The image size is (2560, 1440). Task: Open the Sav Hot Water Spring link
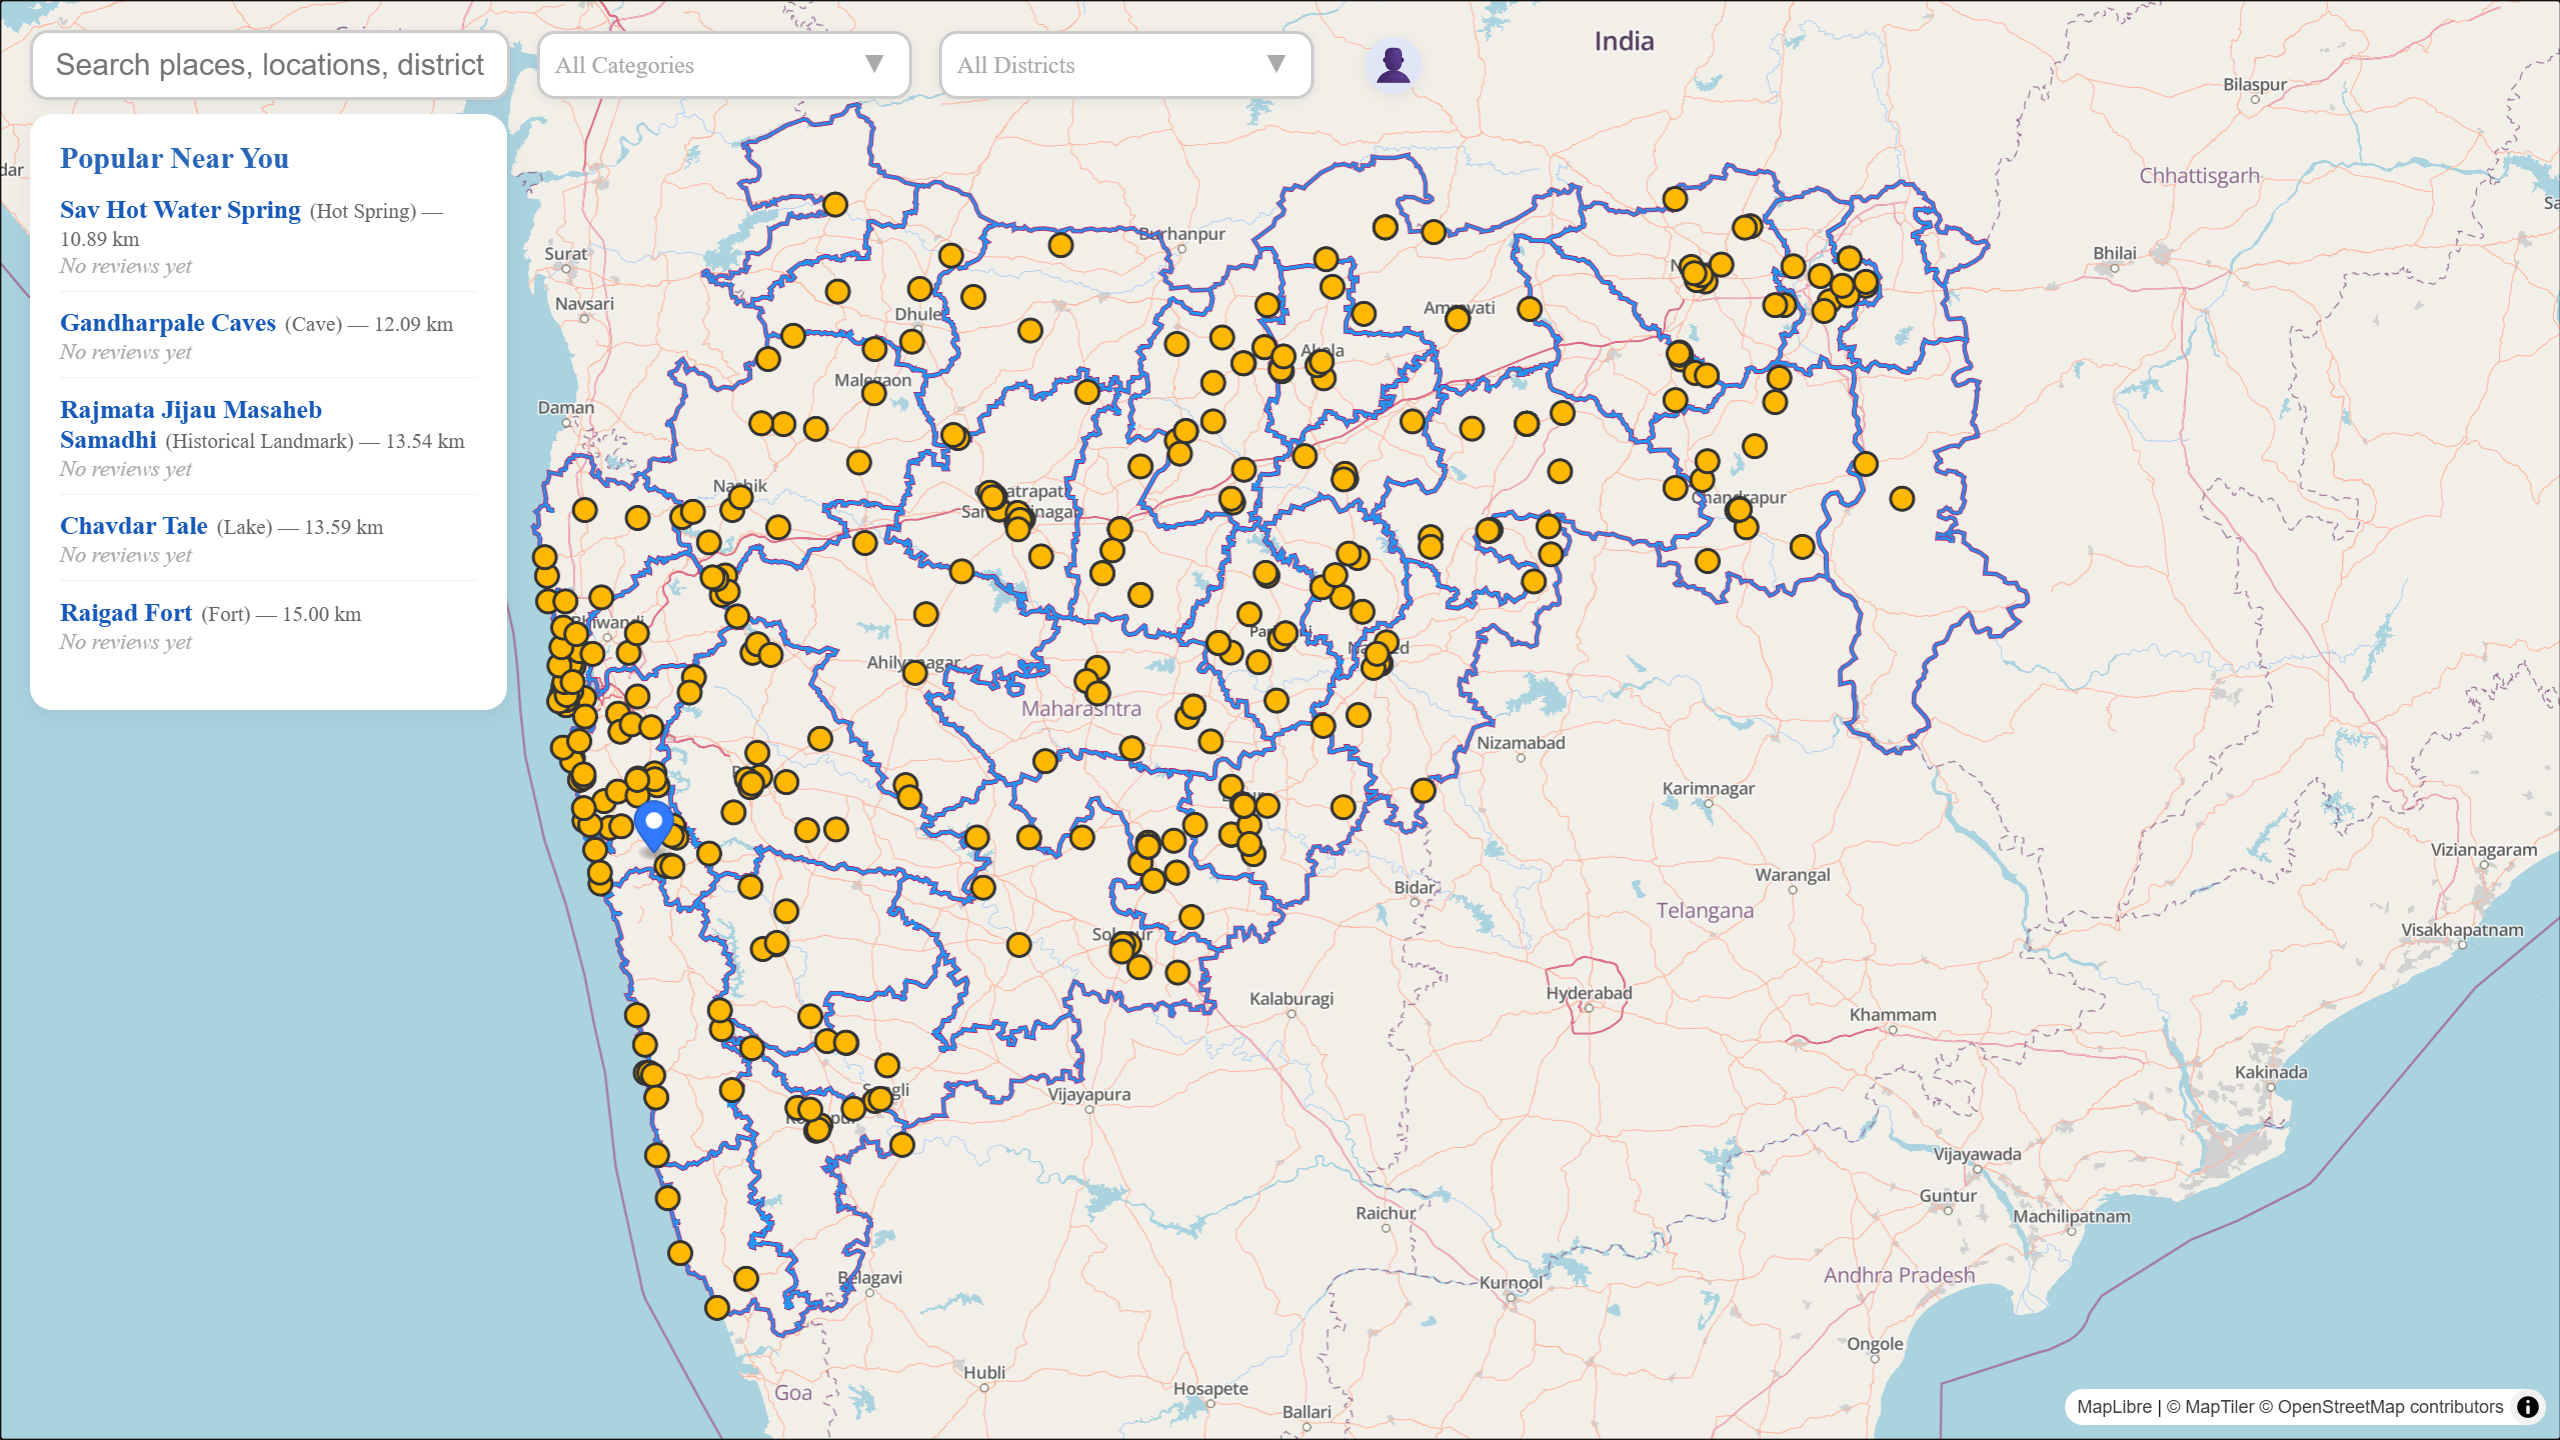(180, 210)
